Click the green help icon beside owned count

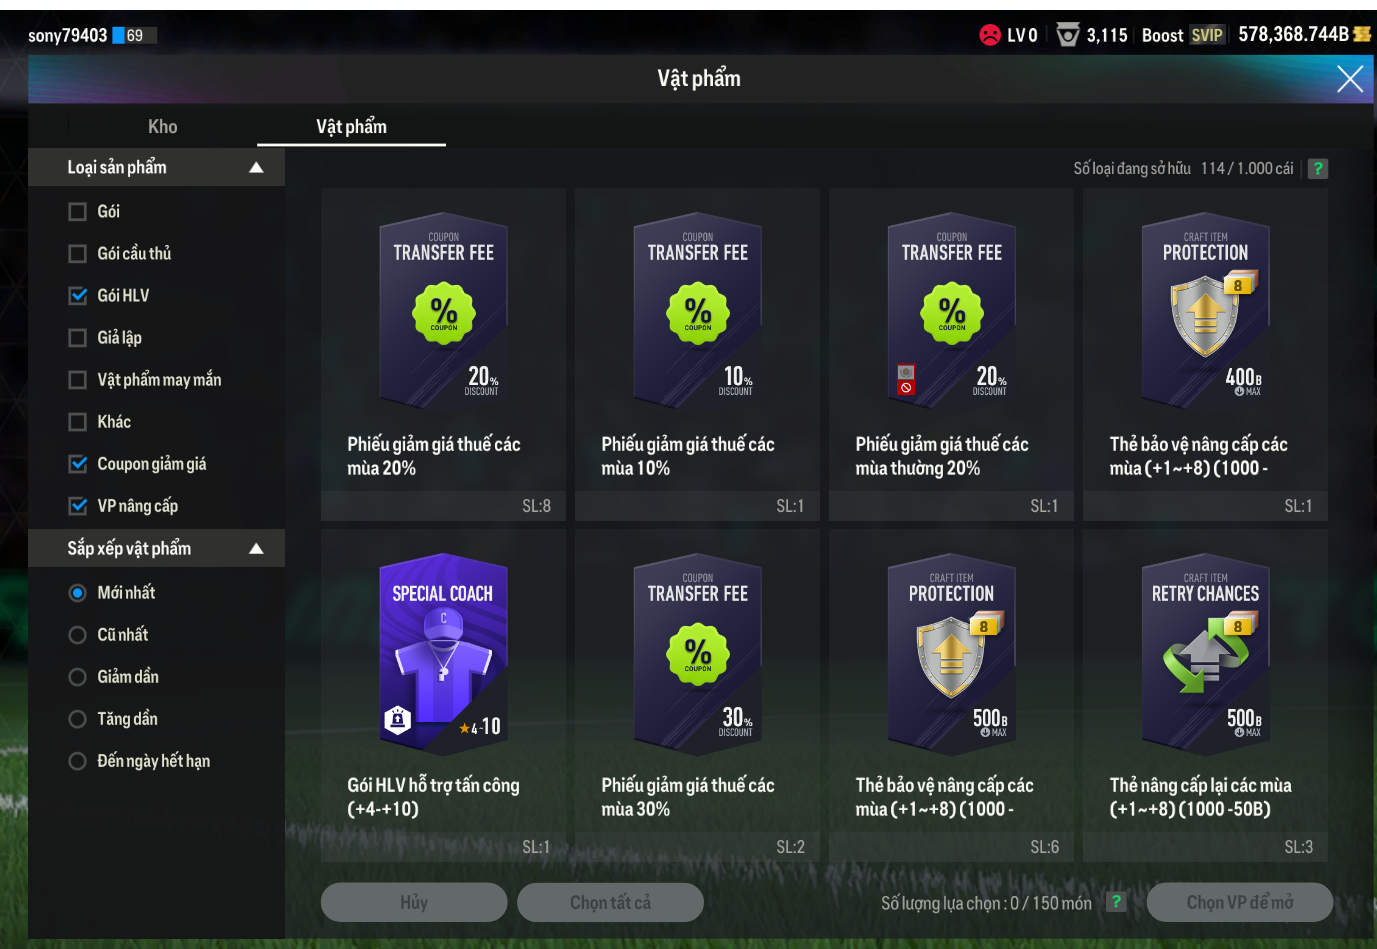pos(1318,169)
